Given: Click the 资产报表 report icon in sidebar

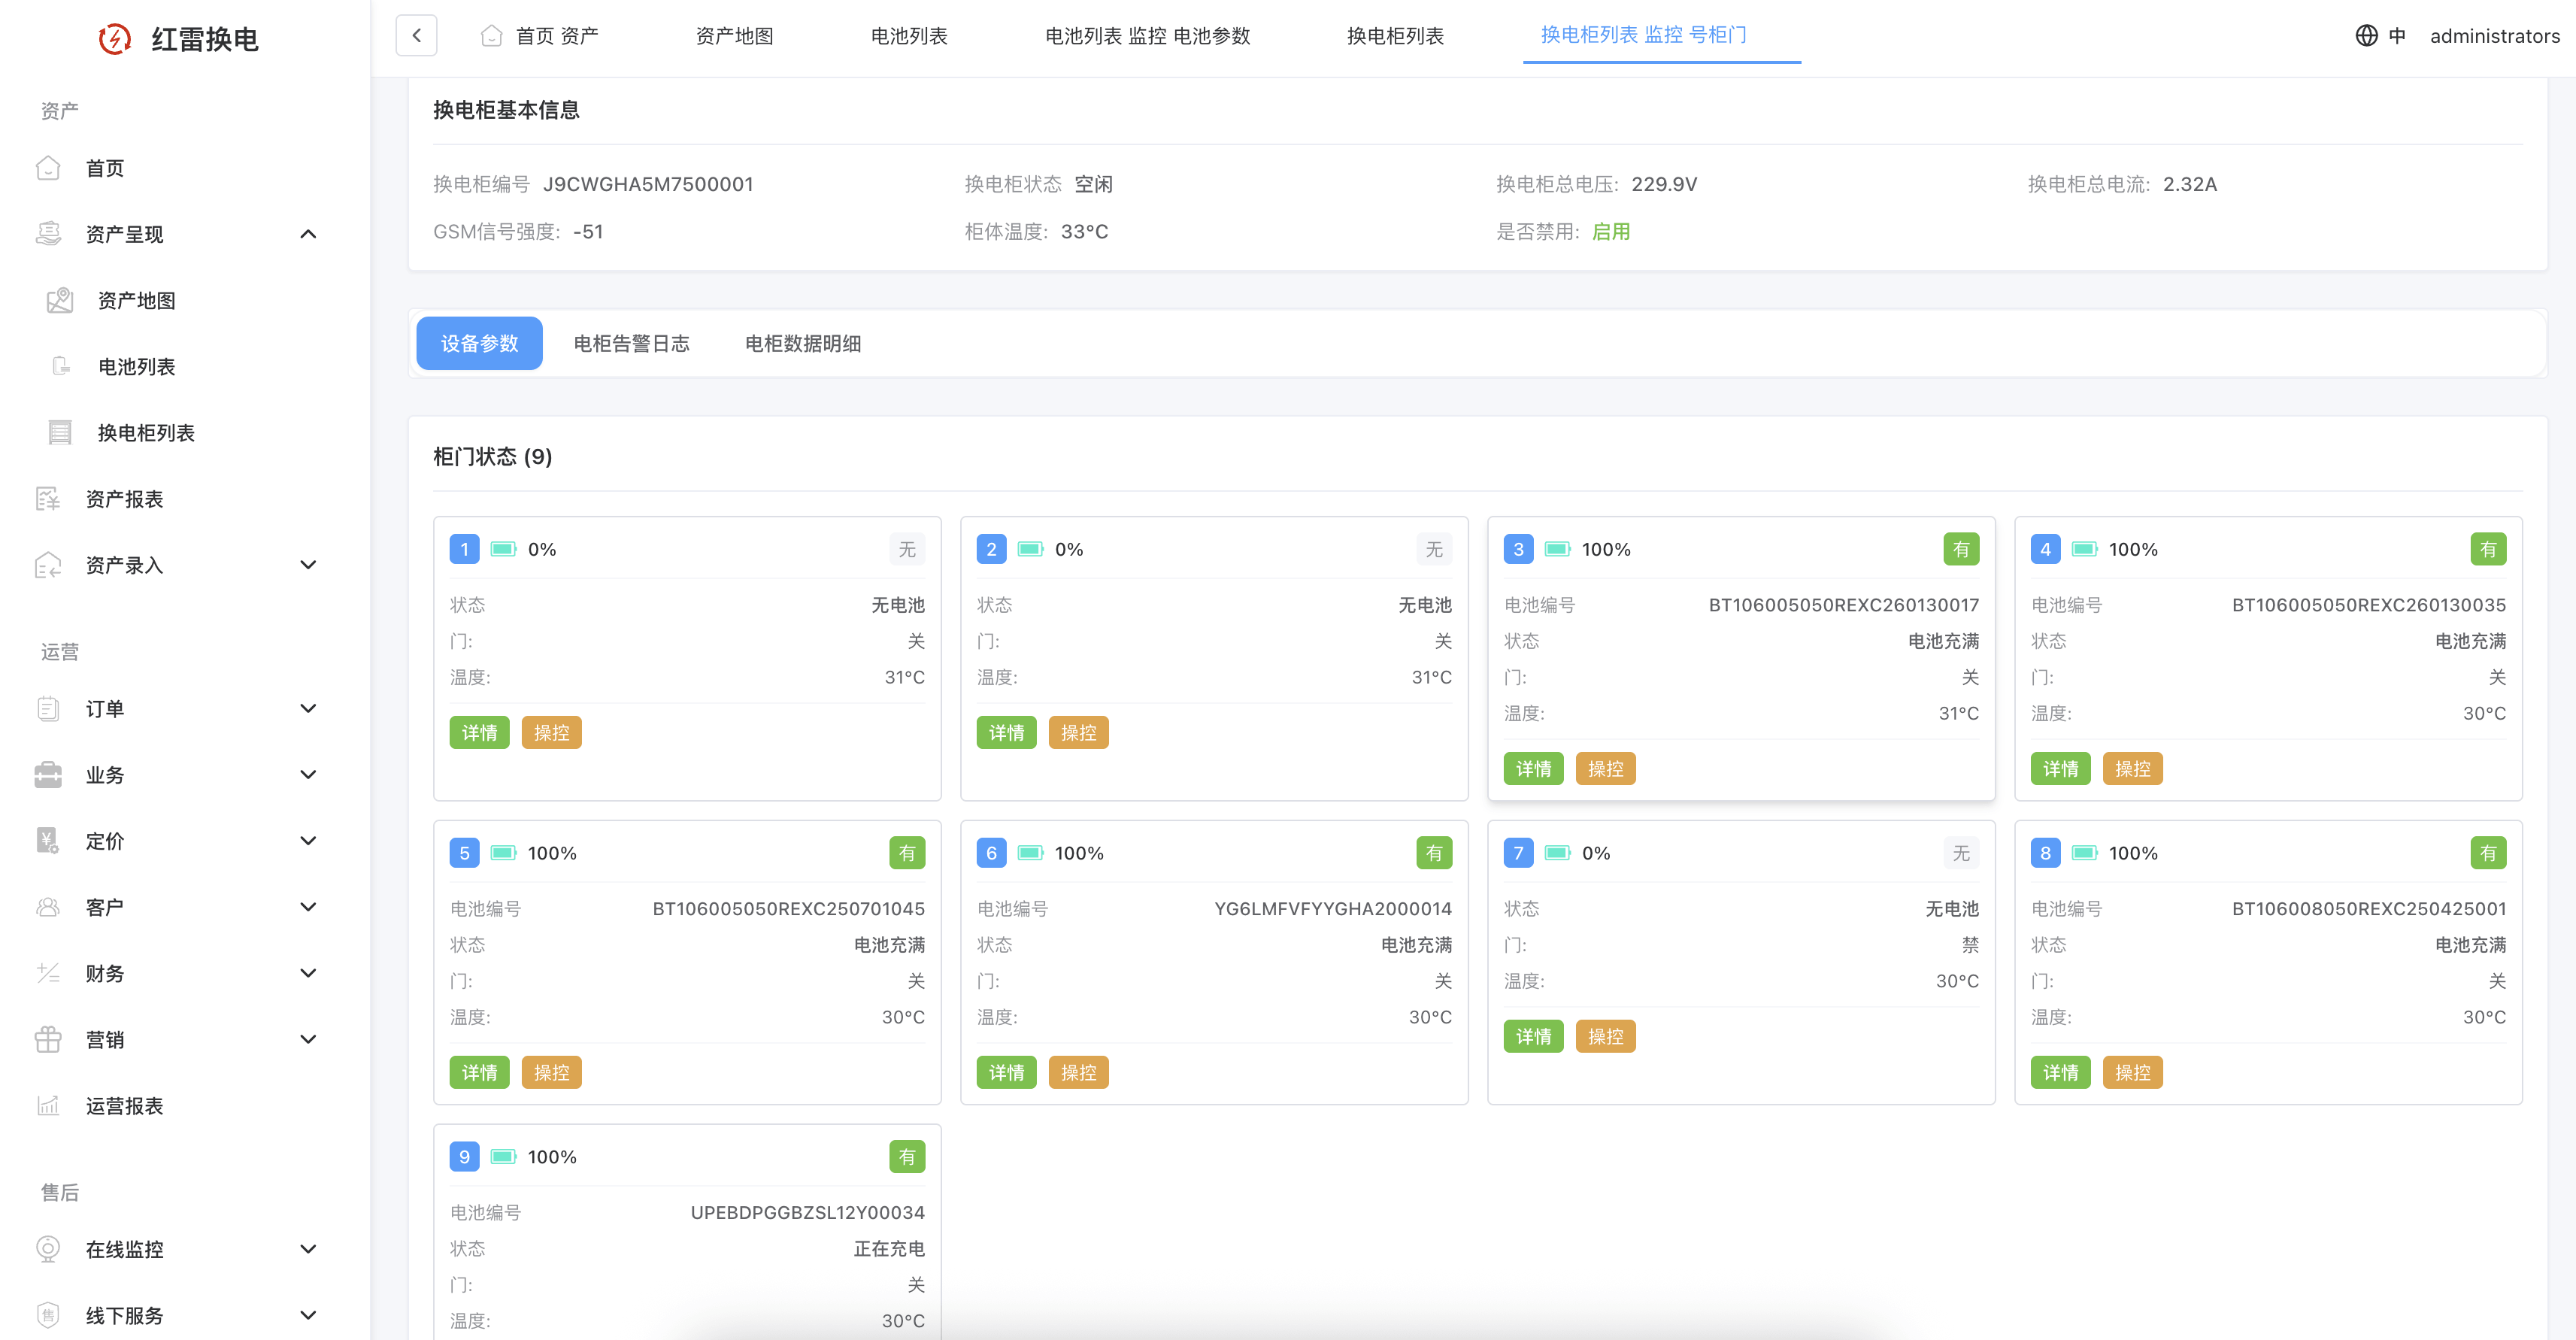Looking at the screenshot, I should point(48,499).
